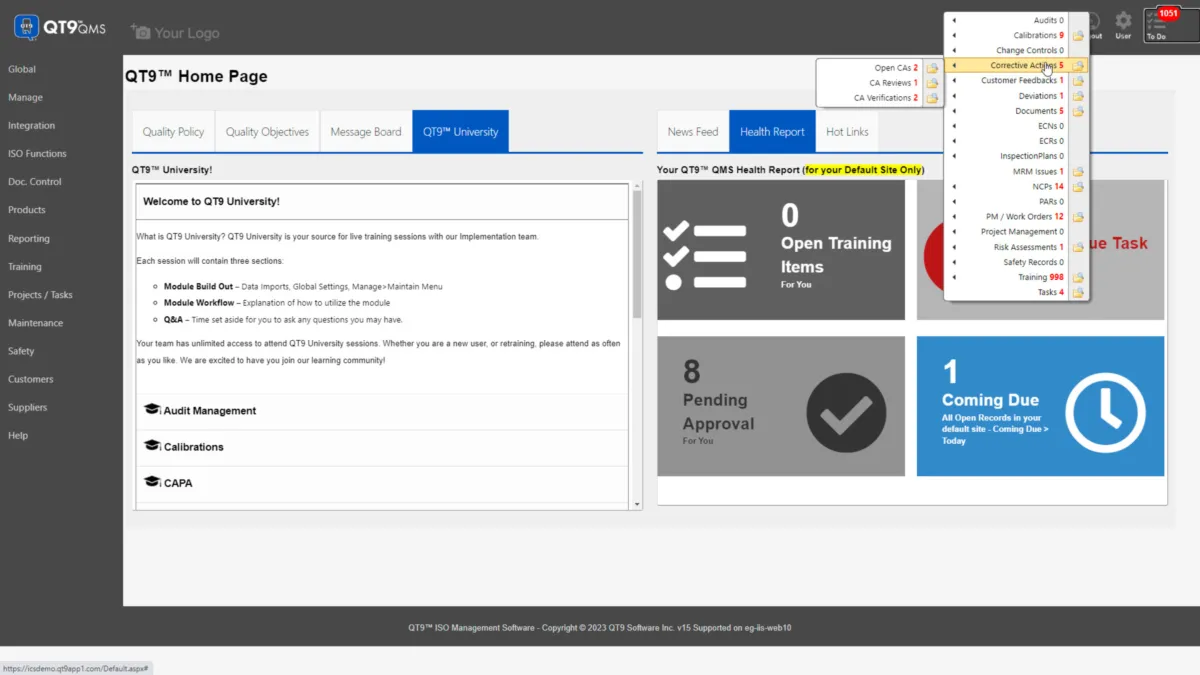The width and height of the screenshot is (1200, 675).
Task: Switch to the Quality Policy tab
Action: click(173, 132)
